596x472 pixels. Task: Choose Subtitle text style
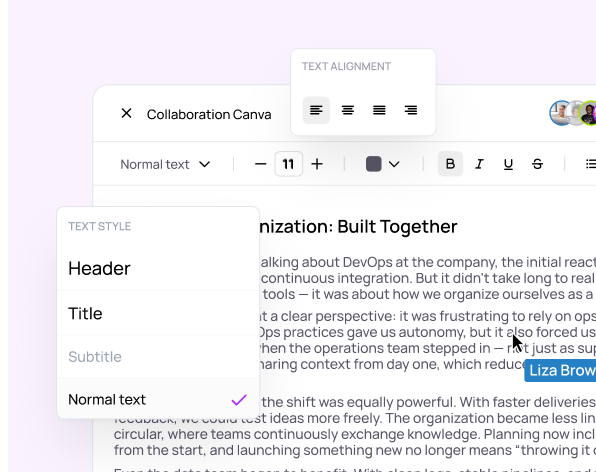click(x=158, y=356)
